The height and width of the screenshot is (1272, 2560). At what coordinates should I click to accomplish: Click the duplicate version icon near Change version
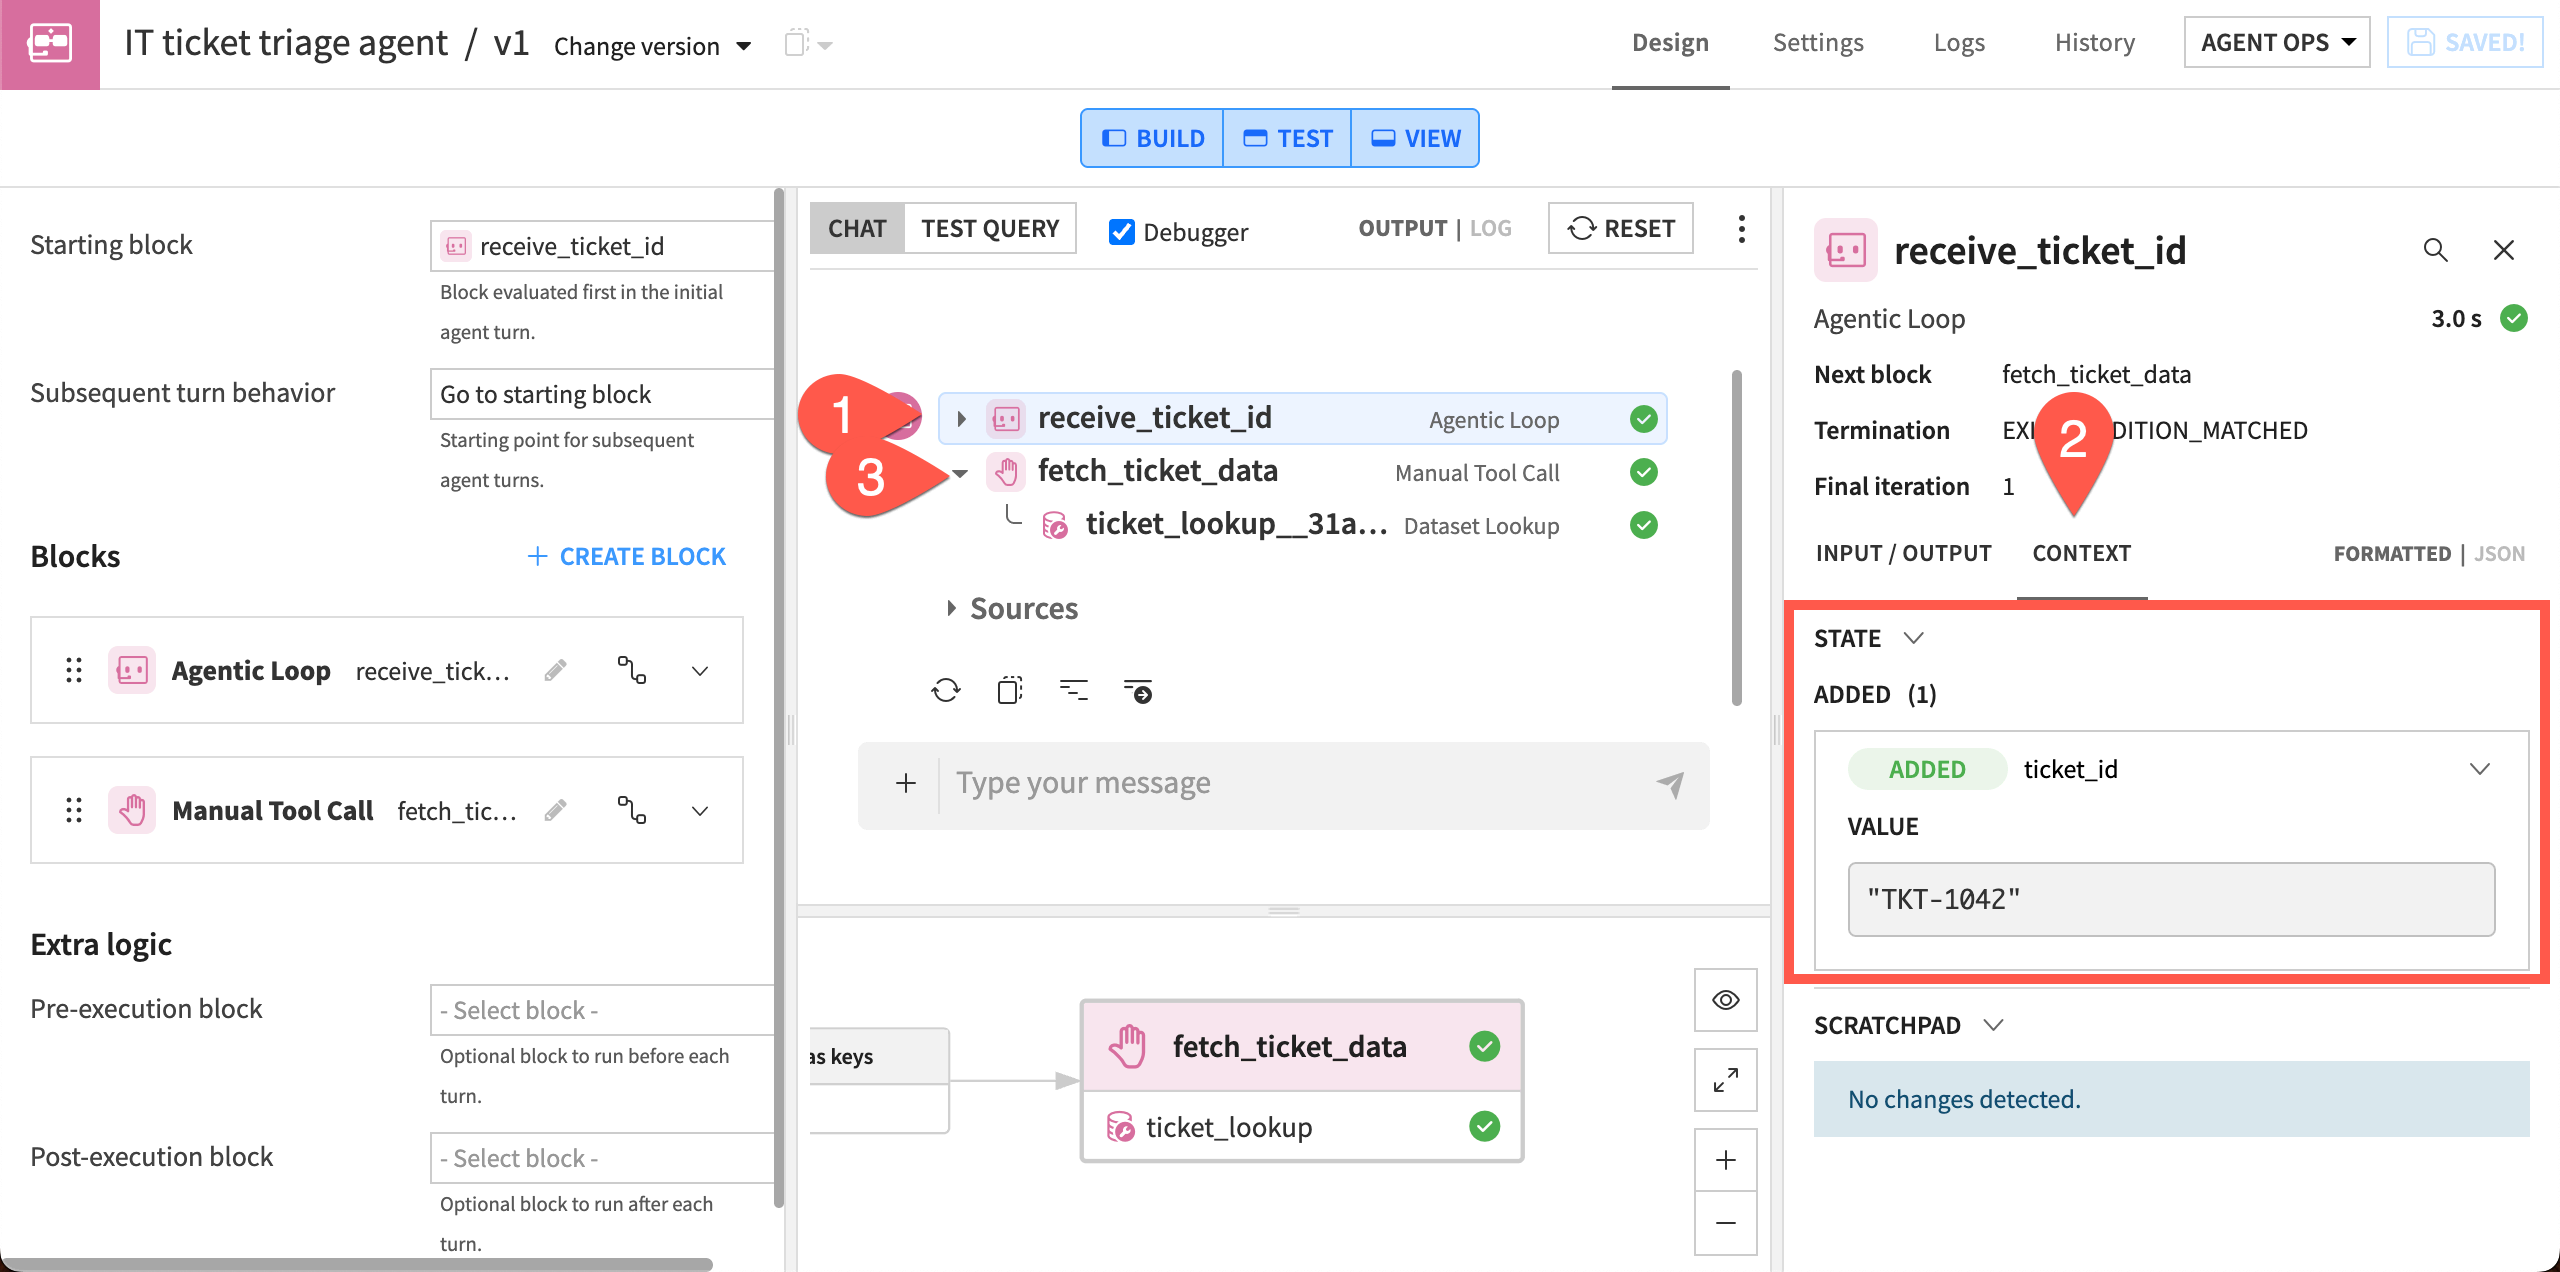[x=796, y=44]
